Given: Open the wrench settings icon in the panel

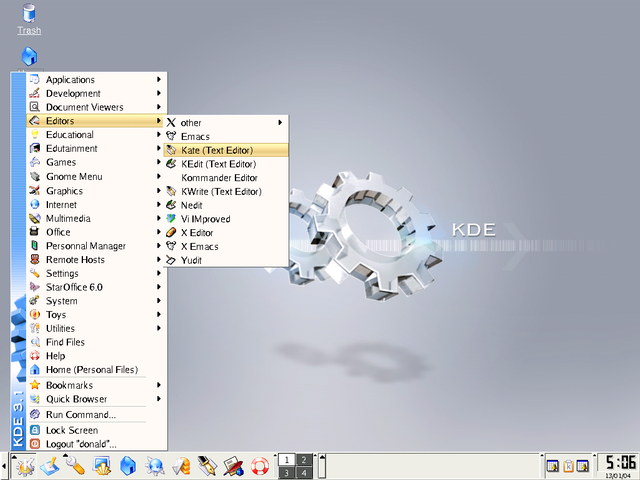Looking at the screenshot, I should pyautogui.click(x=75, y=465).
